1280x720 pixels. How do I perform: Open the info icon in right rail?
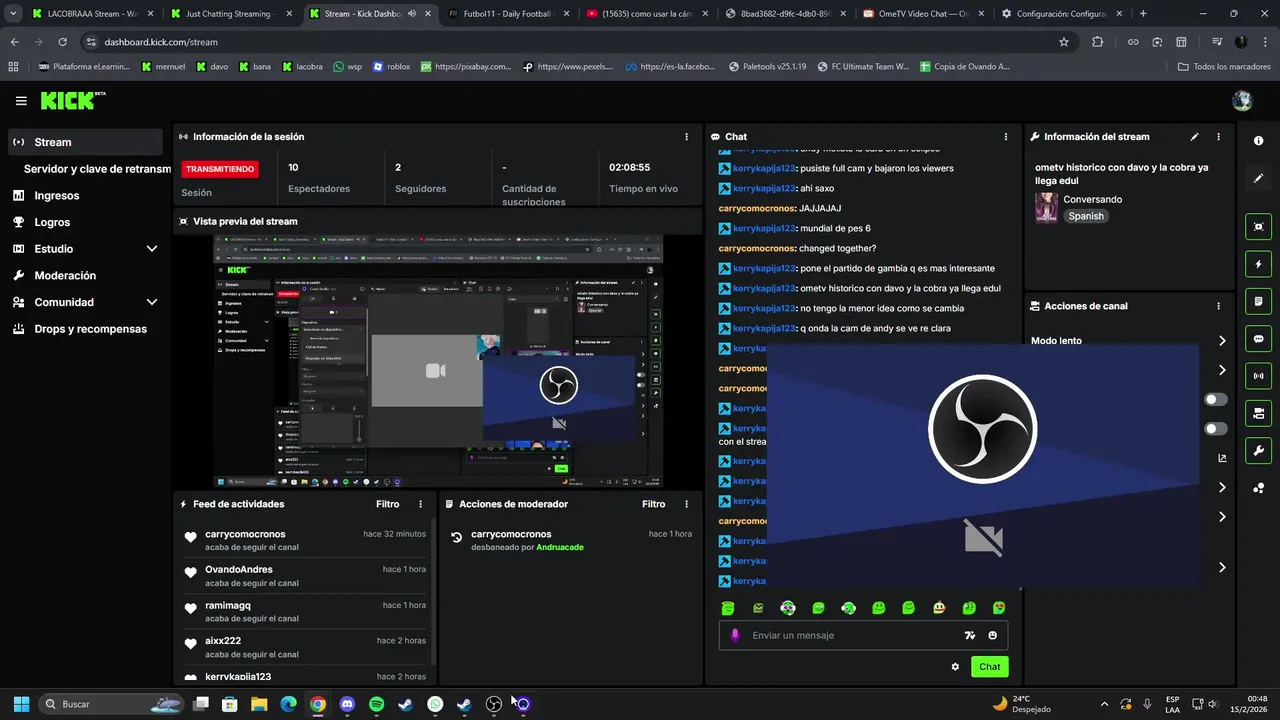pos(1258,141)
